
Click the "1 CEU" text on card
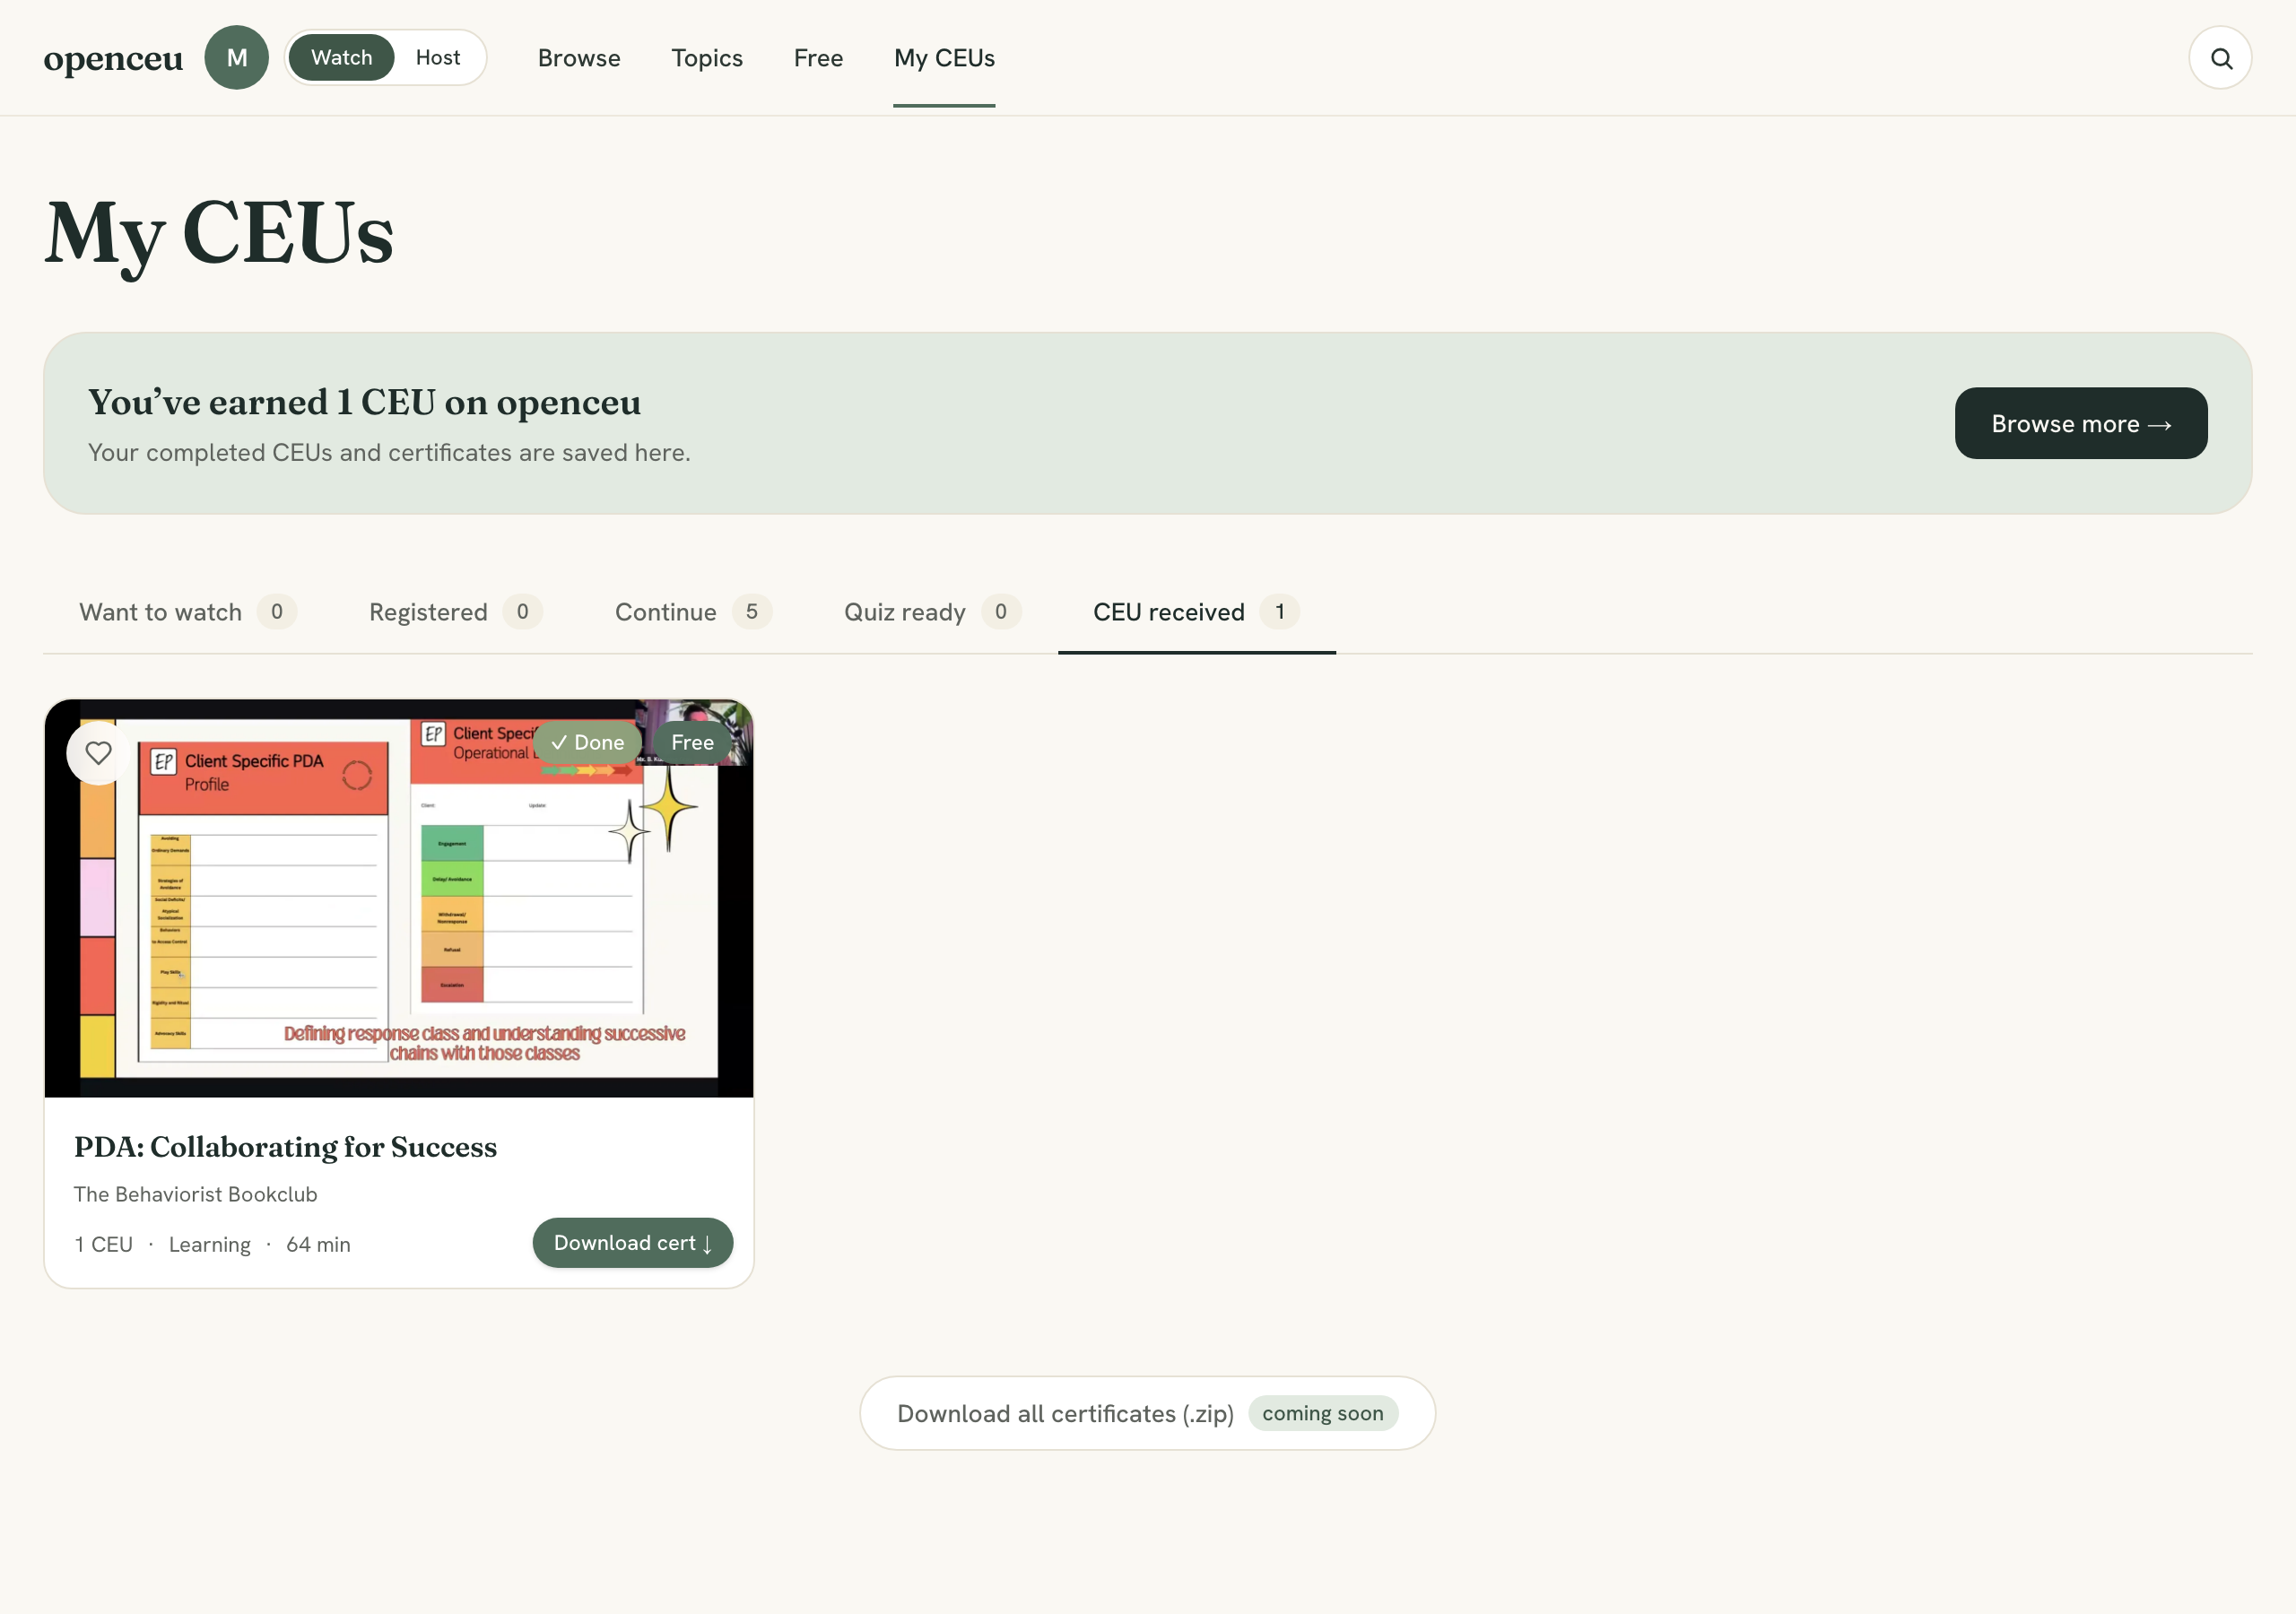click(x=103, y=1244)
